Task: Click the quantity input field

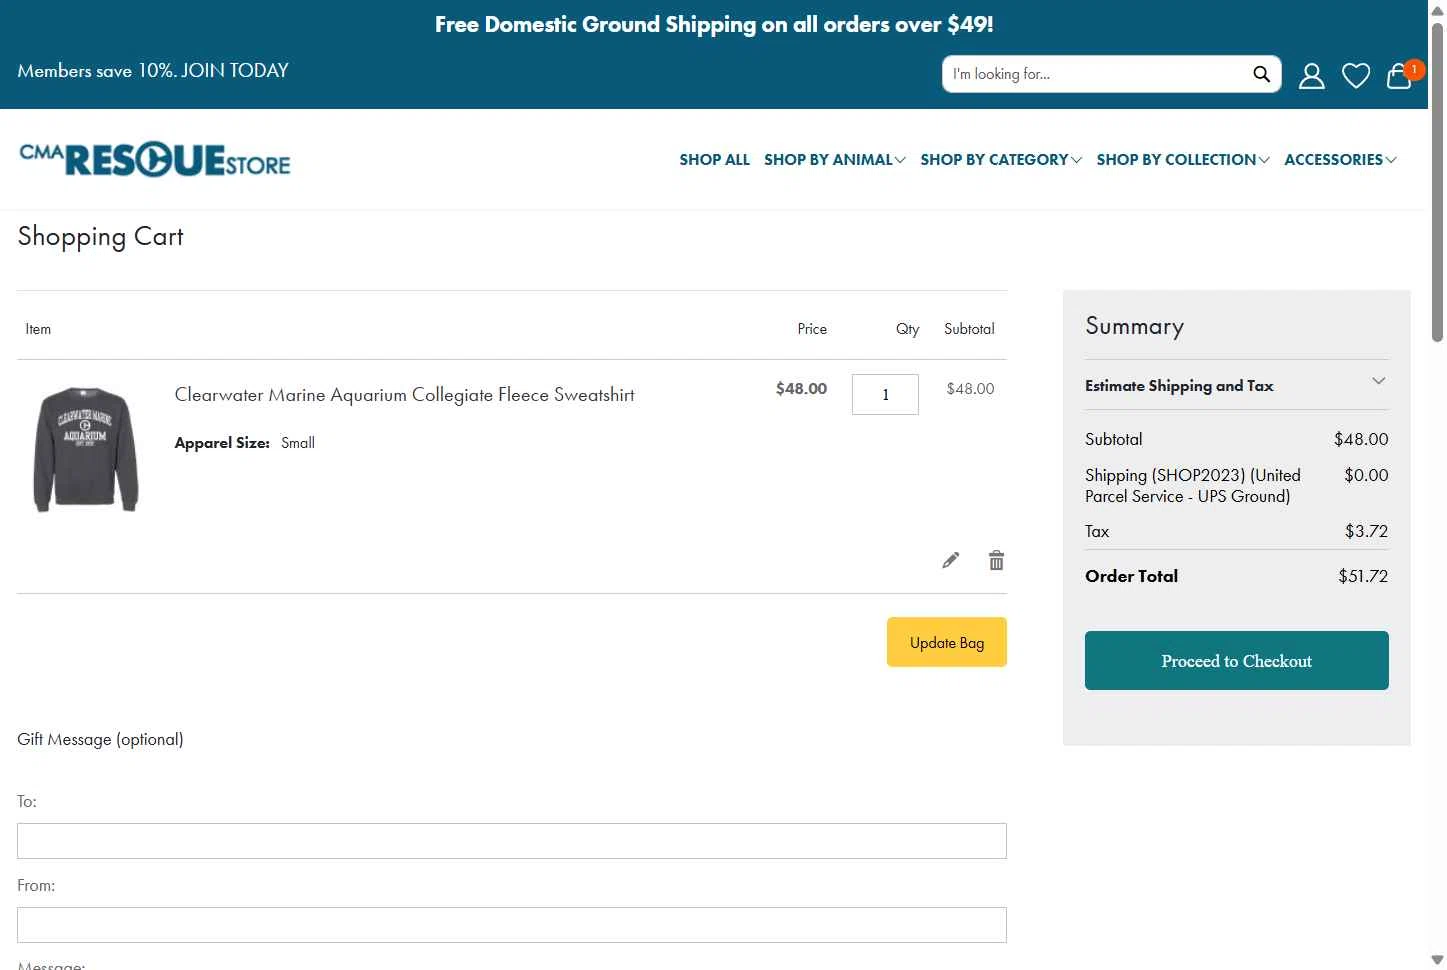Action: pyautogui.click(x=885, y=394)
